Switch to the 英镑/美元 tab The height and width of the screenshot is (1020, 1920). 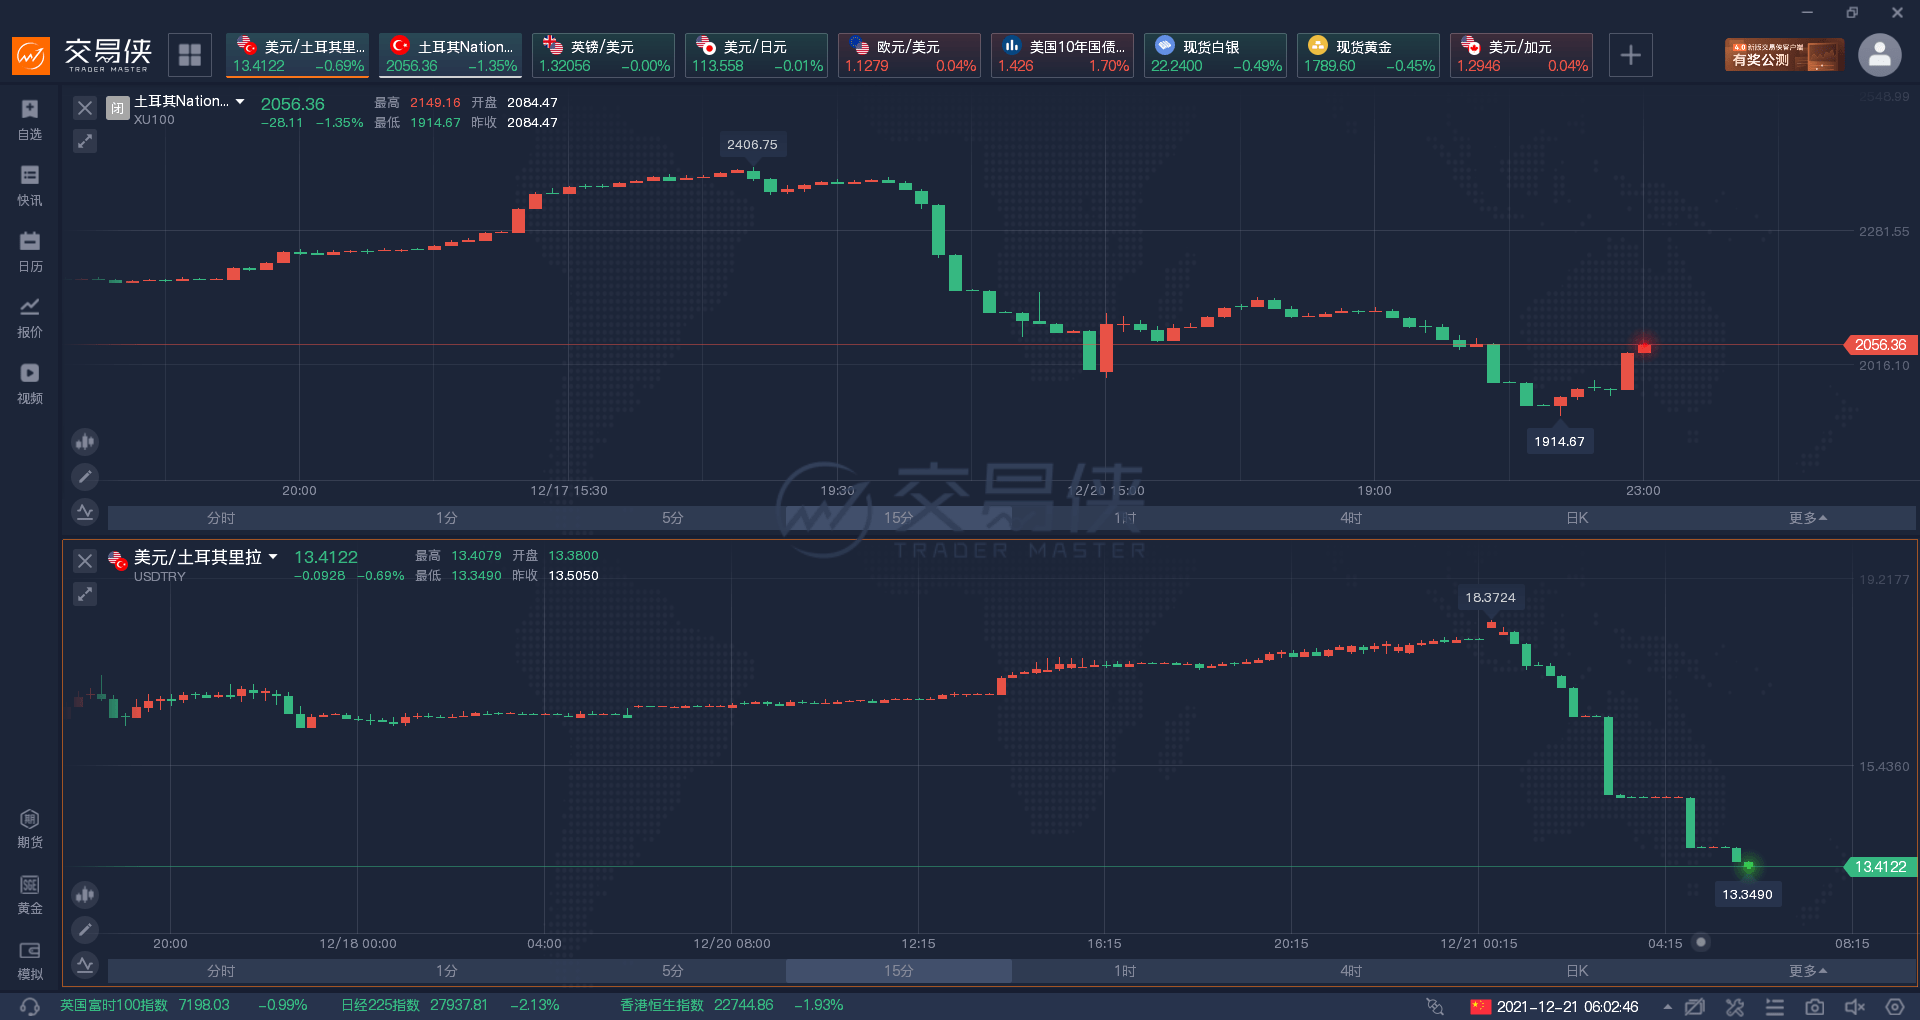603,55
